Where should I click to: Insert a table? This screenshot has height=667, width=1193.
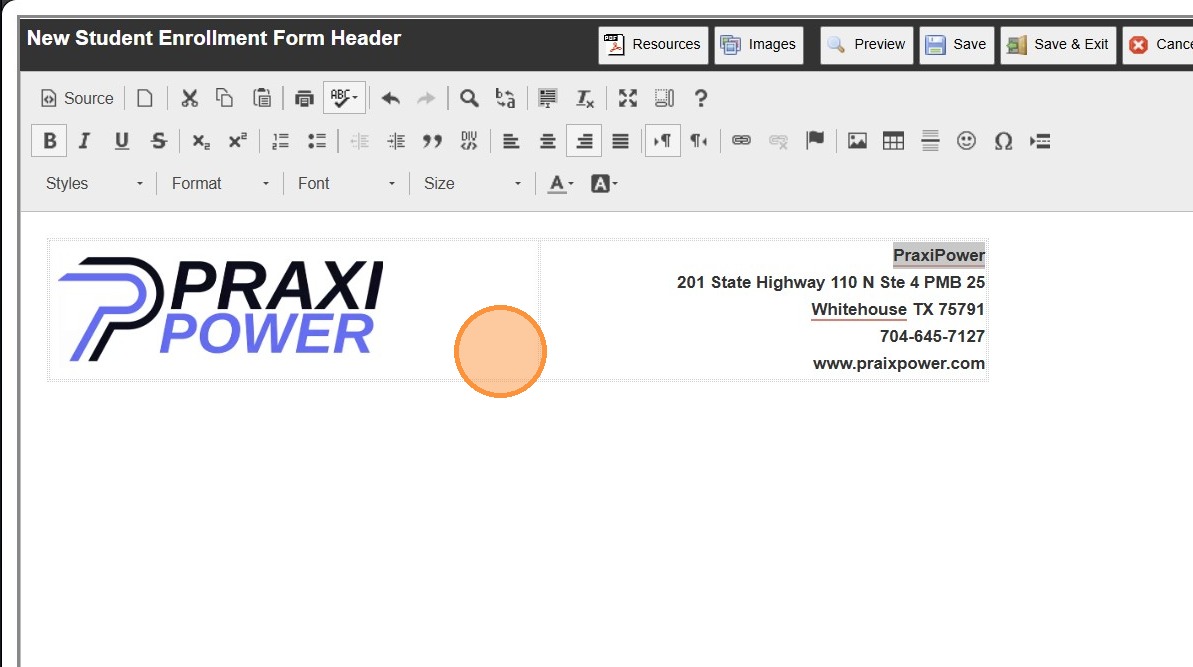coord(893,141)
